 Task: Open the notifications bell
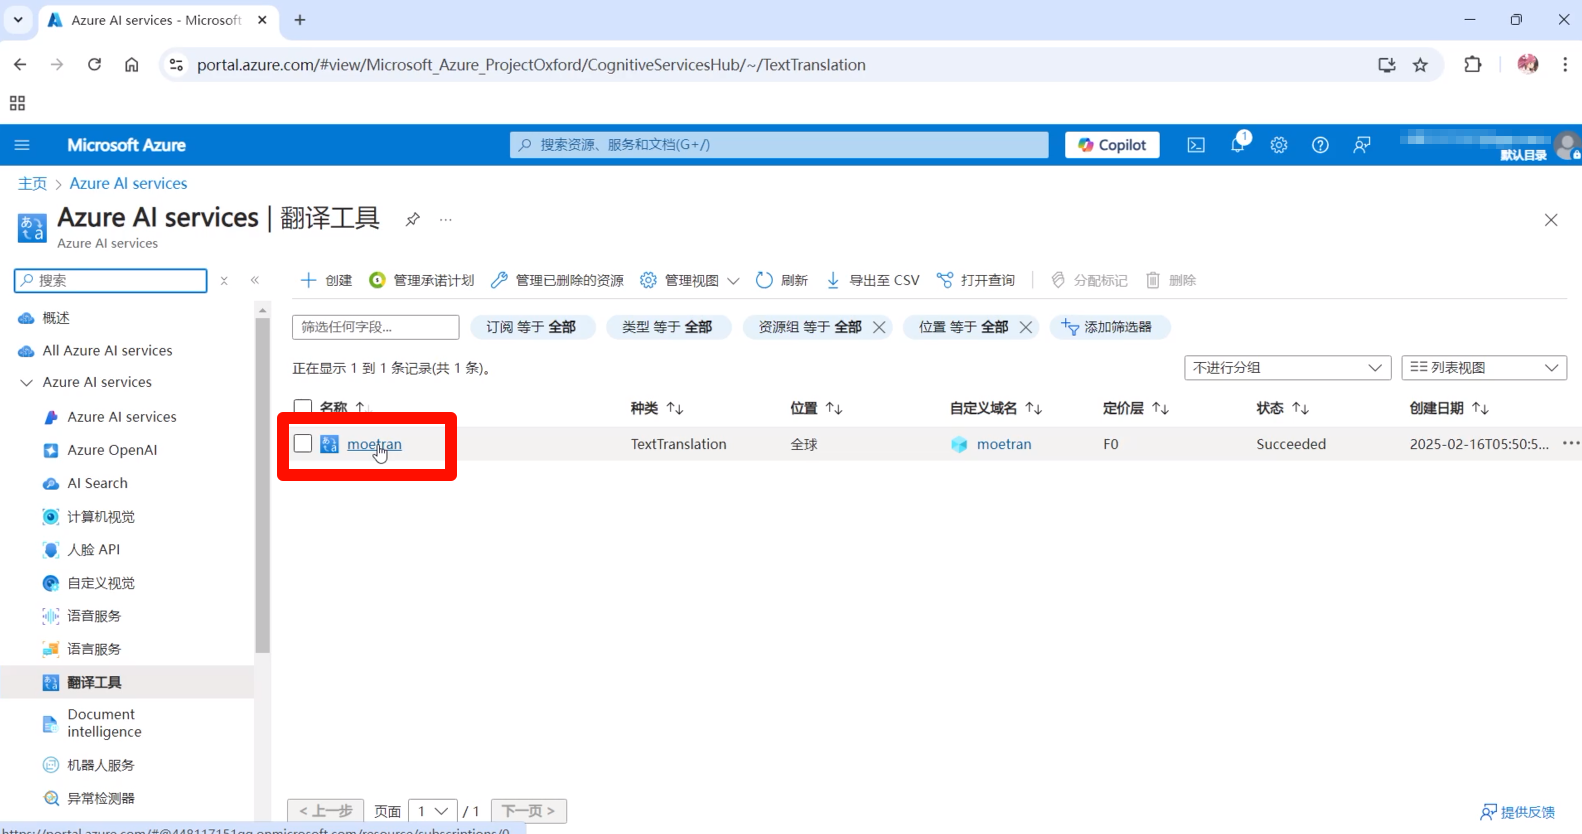tap(1238, 145)
